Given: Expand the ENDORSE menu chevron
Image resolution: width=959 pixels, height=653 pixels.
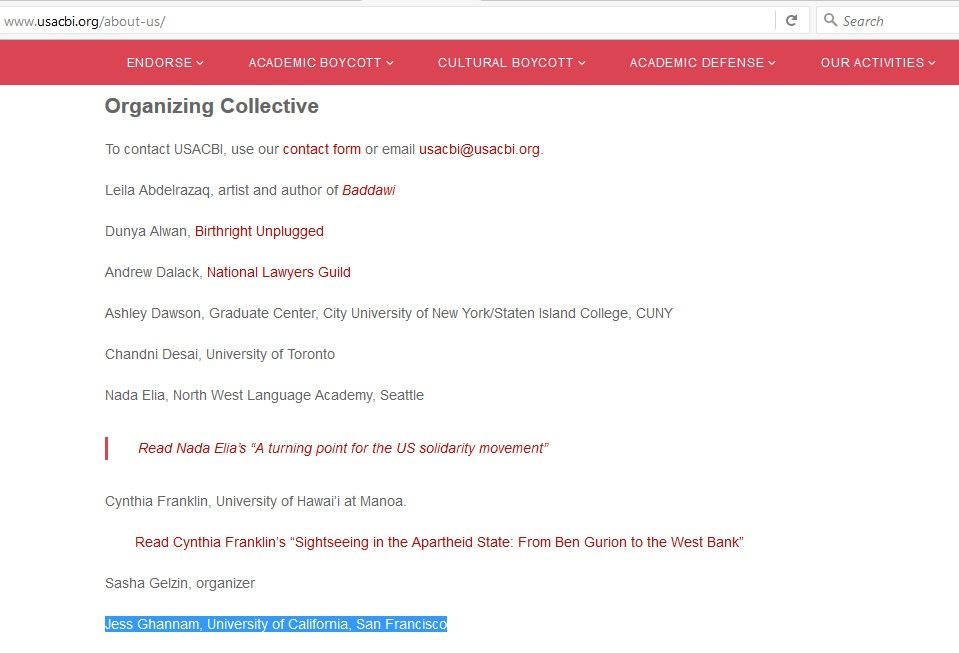Looking at the screenshot, I should click(200, 63).
